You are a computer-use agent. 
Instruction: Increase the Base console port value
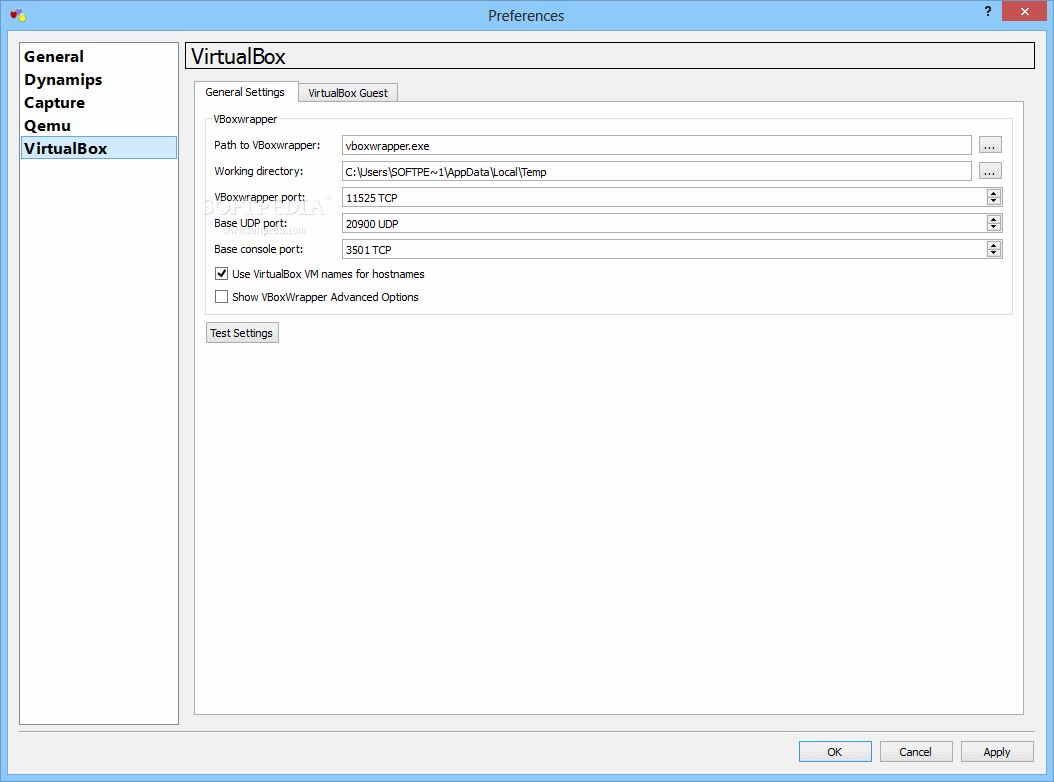994,245
